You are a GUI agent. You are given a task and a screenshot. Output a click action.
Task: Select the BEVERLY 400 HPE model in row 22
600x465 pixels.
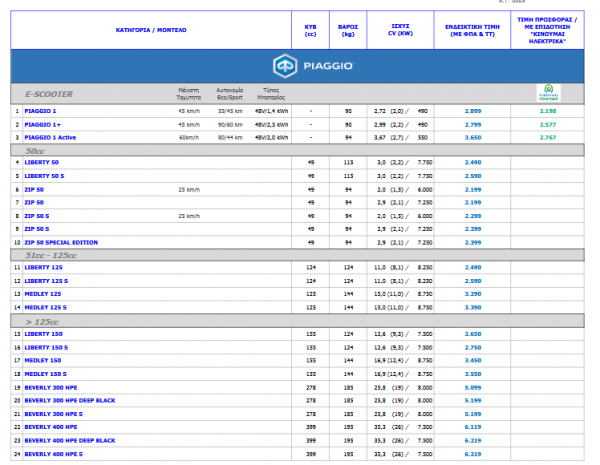51,427
